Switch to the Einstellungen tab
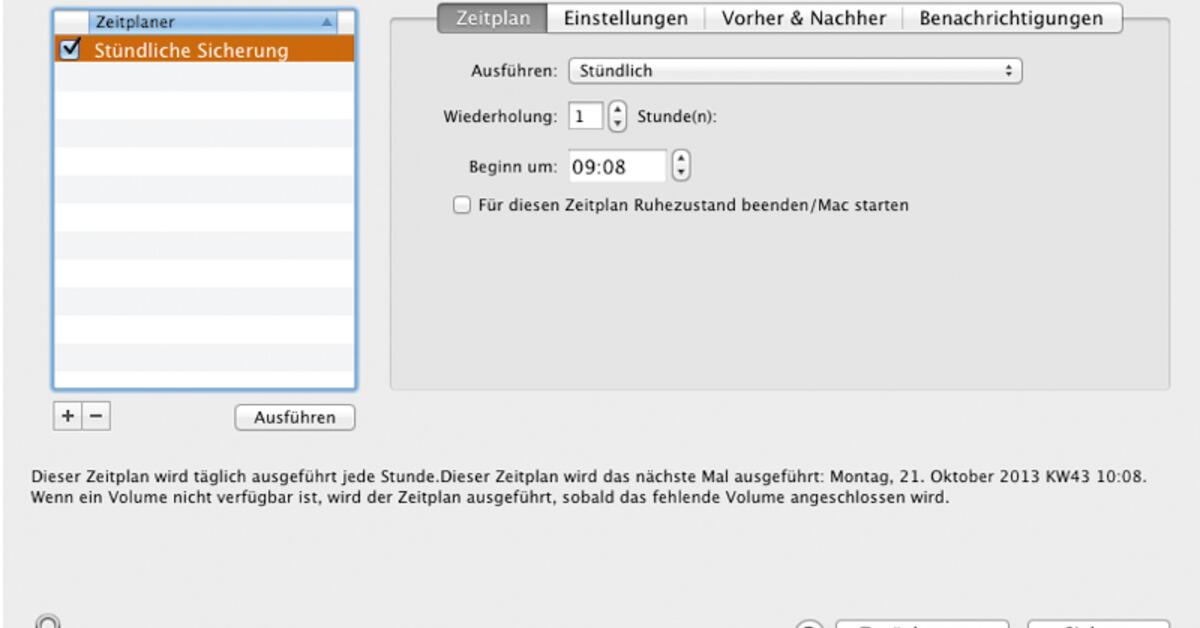 (625, 18)
